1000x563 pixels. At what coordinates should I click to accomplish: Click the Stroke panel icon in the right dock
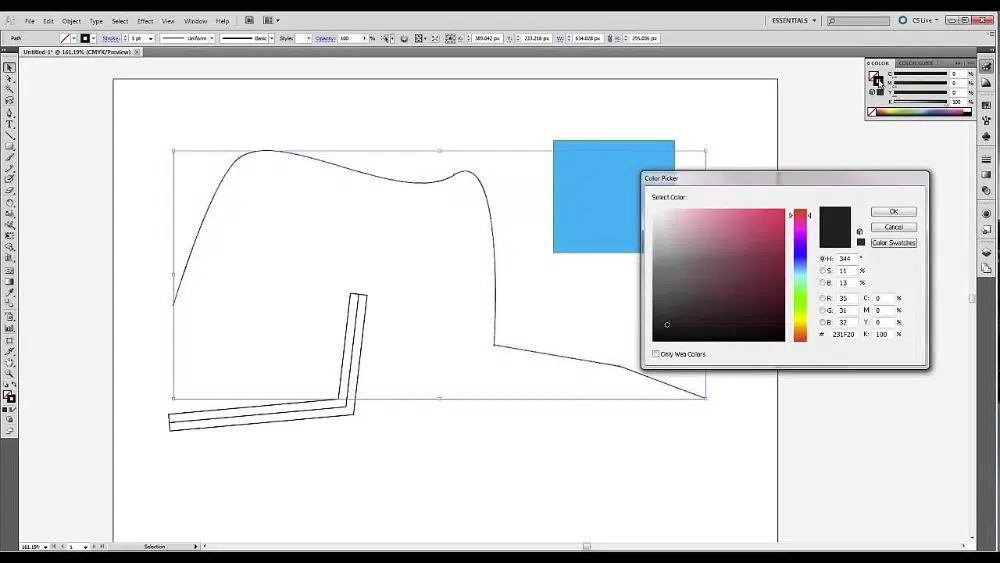click(986, 159)
